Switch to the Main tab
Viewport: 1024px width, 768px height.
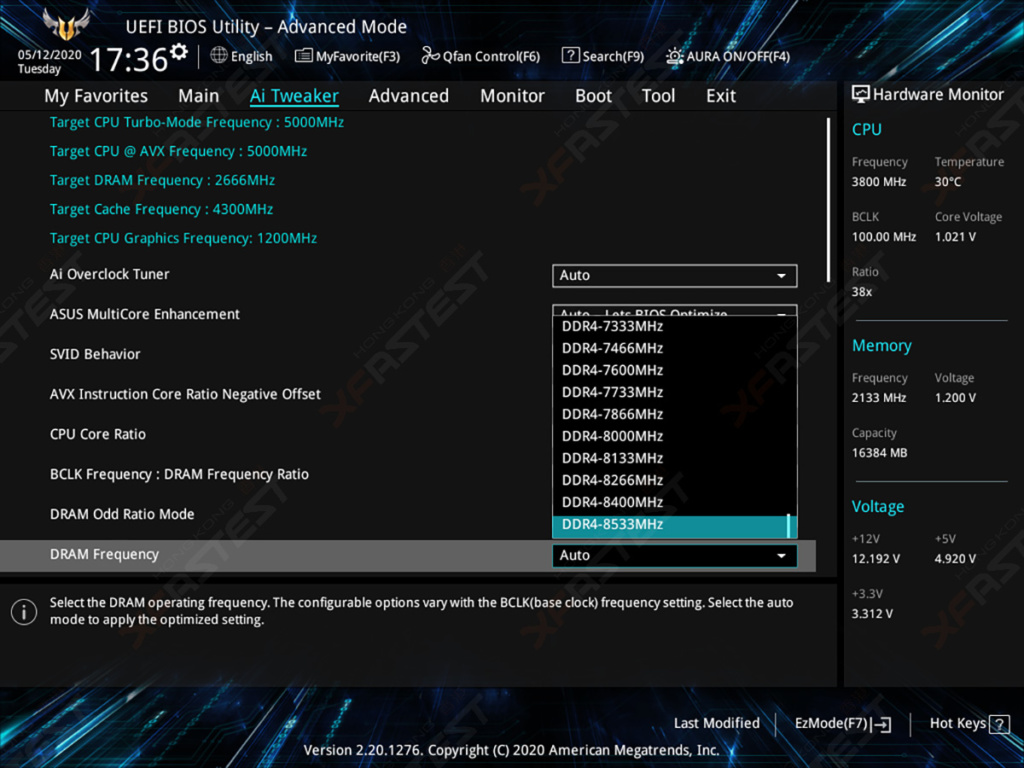coord(199,96)
